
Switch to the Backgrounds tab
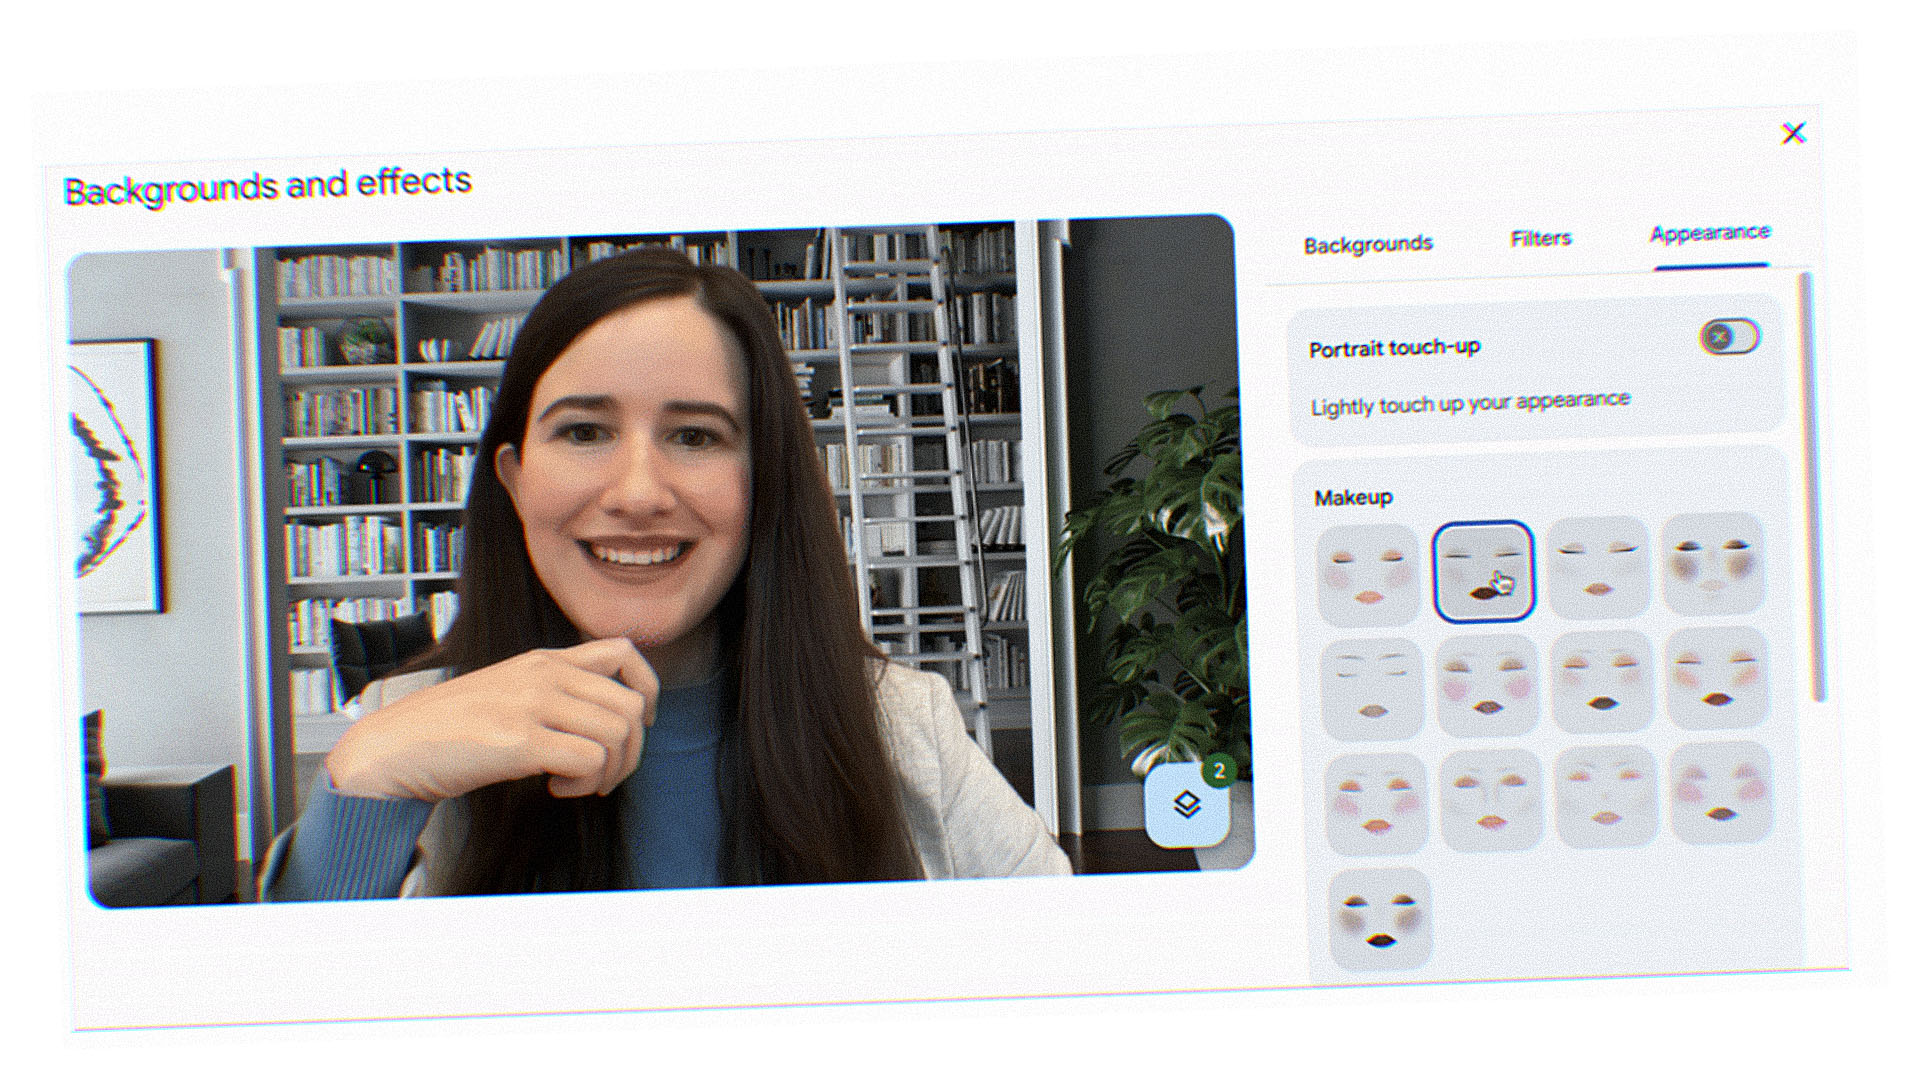click(x=1368, y=244)
